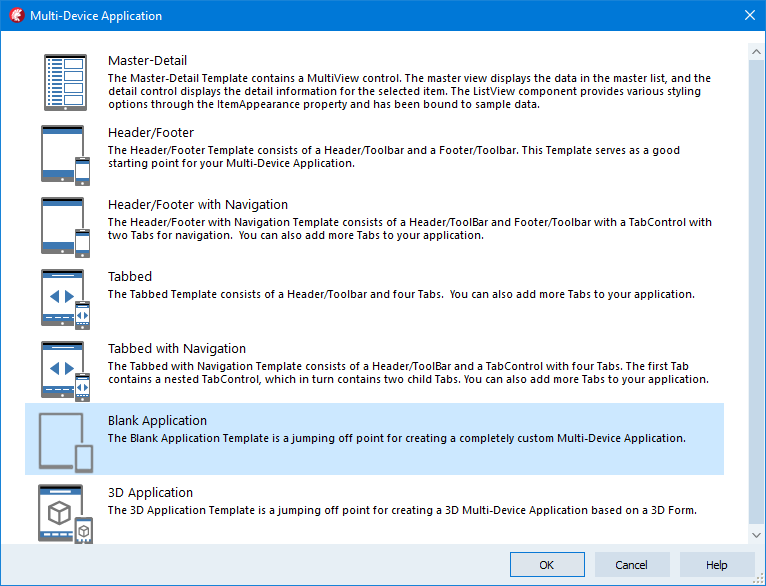Click the Header/Footer template icon

tap(65, 155)
